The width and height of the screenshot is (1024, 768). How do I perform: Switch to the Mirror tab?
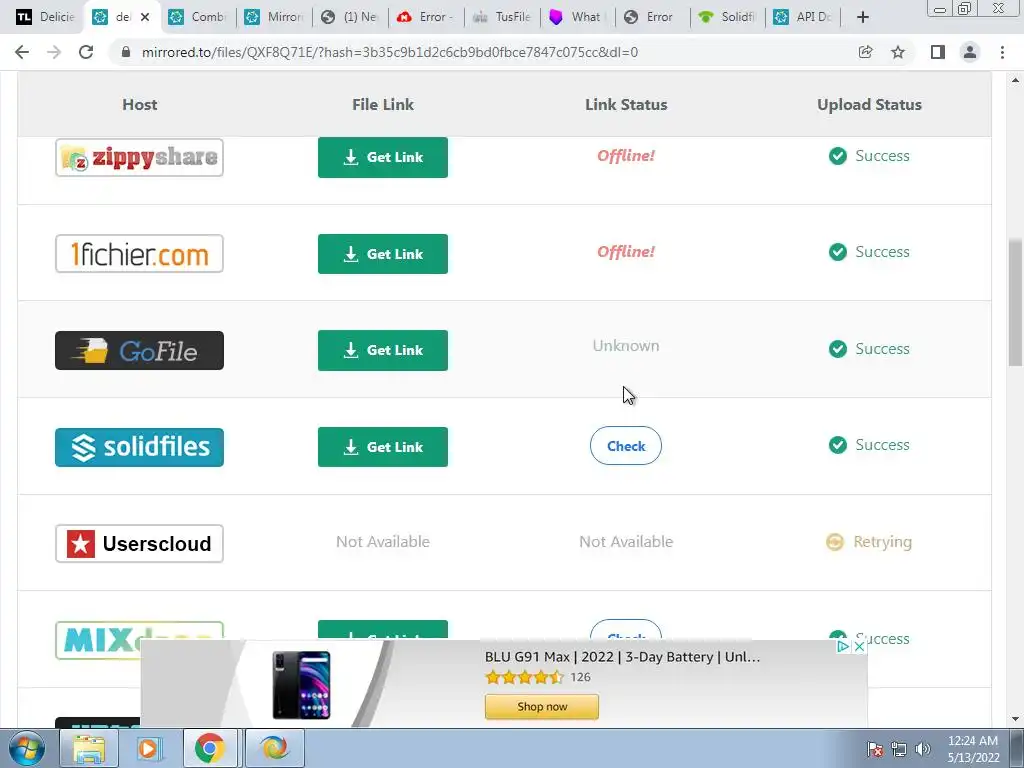point(274,17)
